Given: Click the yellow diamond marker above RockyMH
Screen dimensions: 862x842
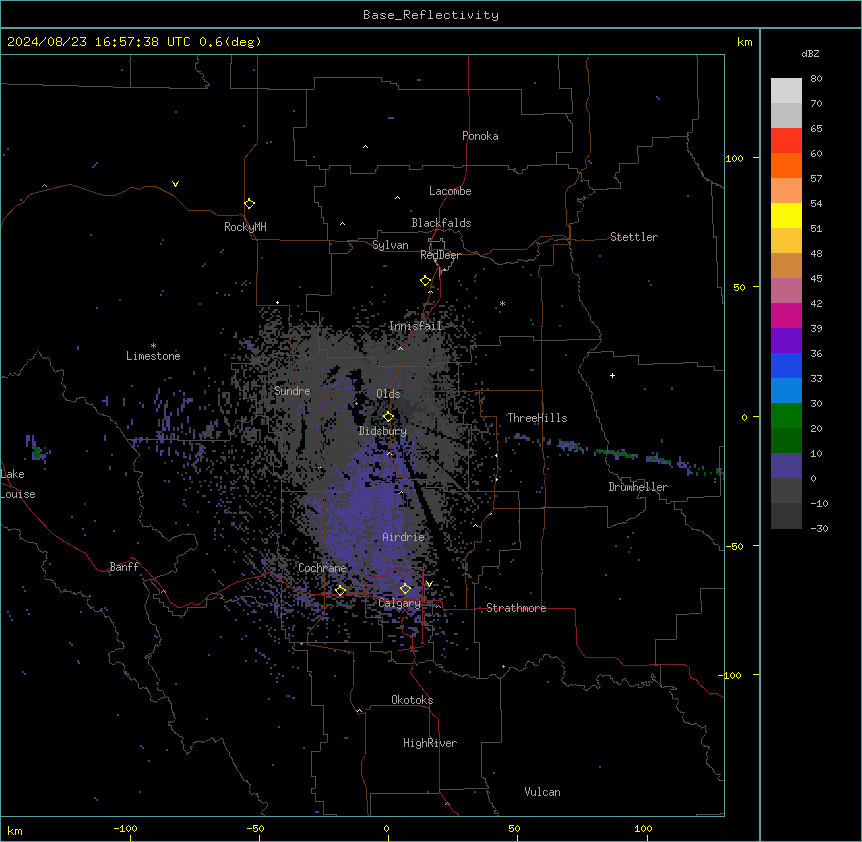Looking at the screenshot, I should 250,204.
